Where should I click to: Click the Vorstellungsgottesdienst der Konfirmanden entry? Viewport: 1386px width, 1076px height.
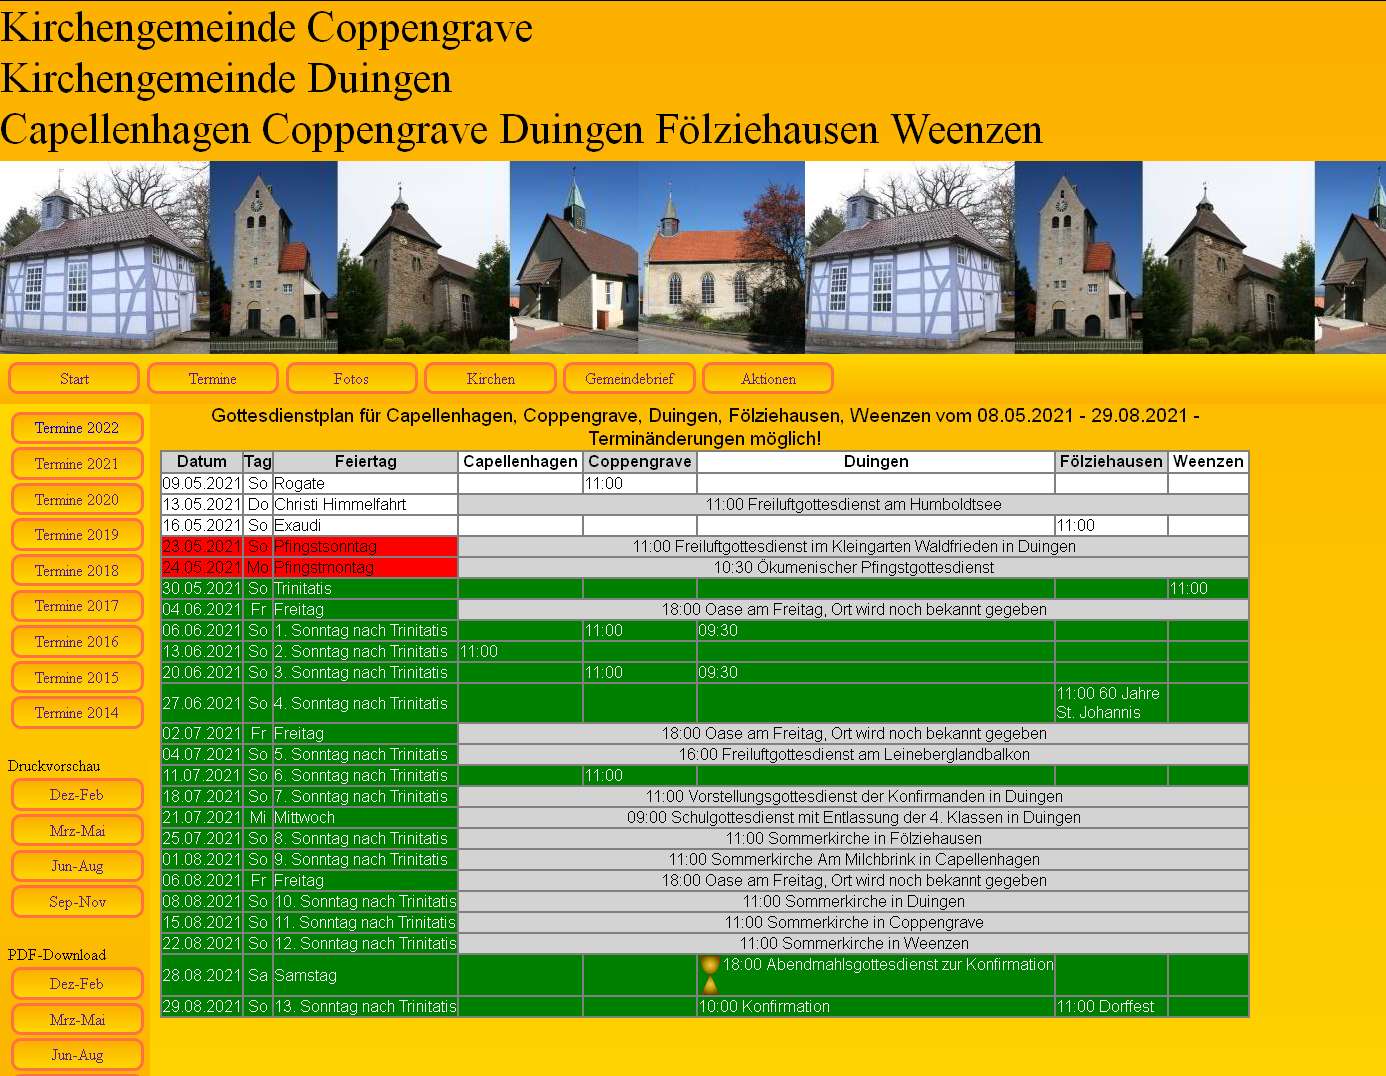(853, 796)
